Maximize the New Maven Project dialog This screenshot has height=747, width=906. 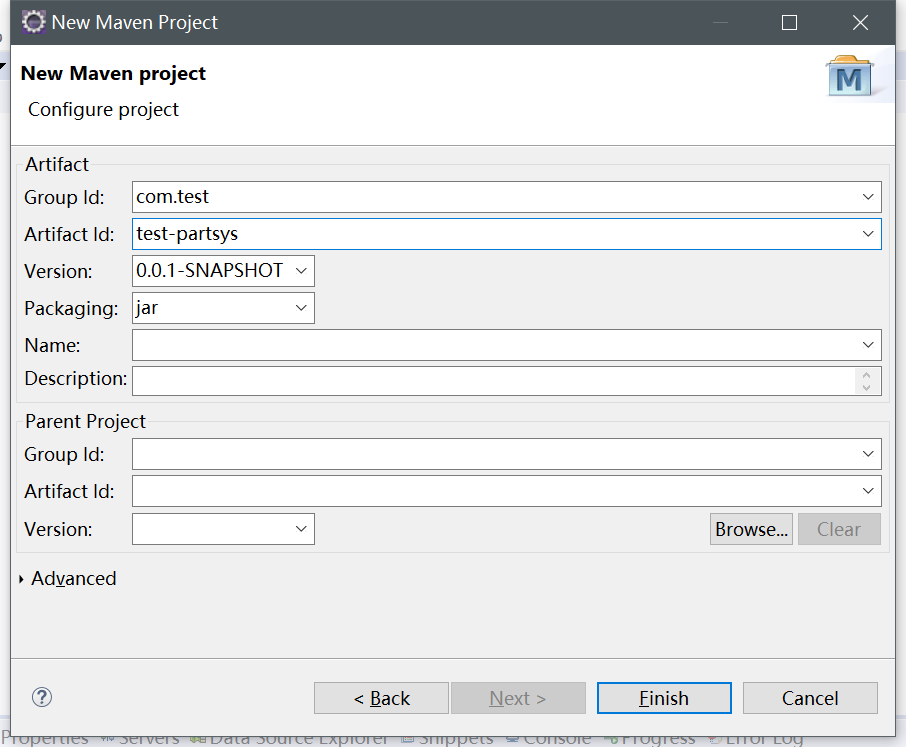point(789,23)
